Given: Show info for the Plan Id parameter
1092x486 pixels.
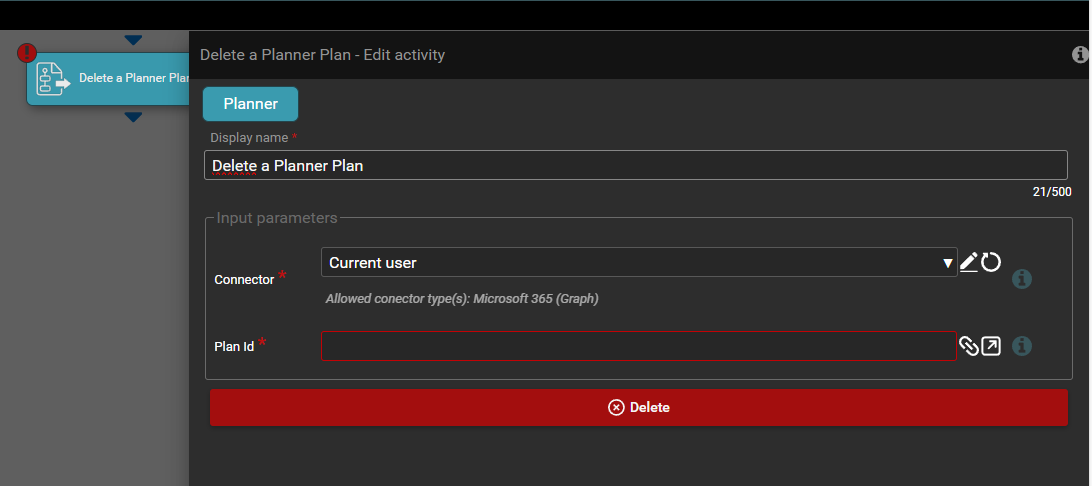Looking at the screenshot, I should click(1022, 346).
